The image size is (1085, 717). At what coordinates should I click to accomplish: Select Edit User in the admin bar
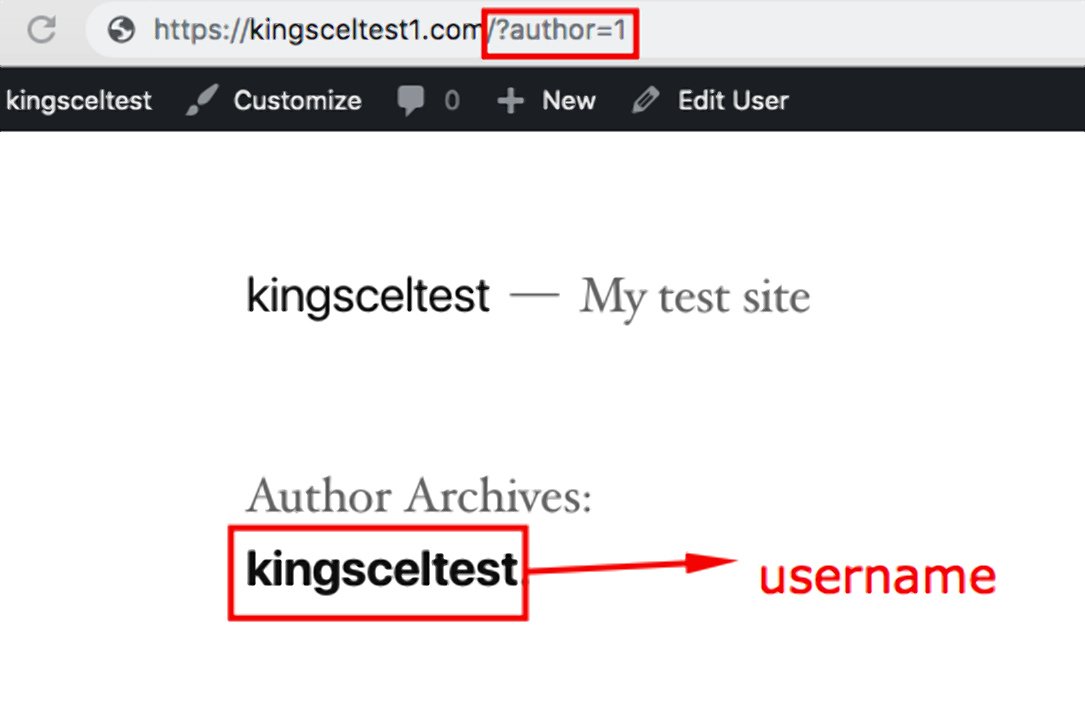click(733, 100)
